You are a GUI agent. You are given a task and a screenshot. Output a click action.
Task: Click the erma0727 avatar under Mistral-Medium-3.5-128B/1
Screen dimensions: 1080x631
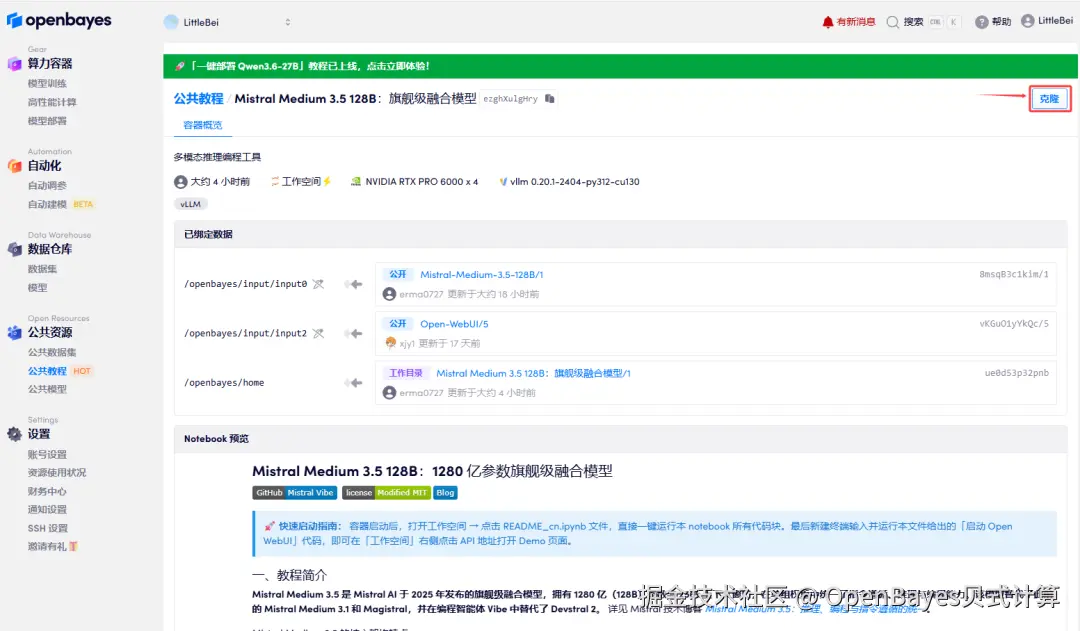point(389,294)
